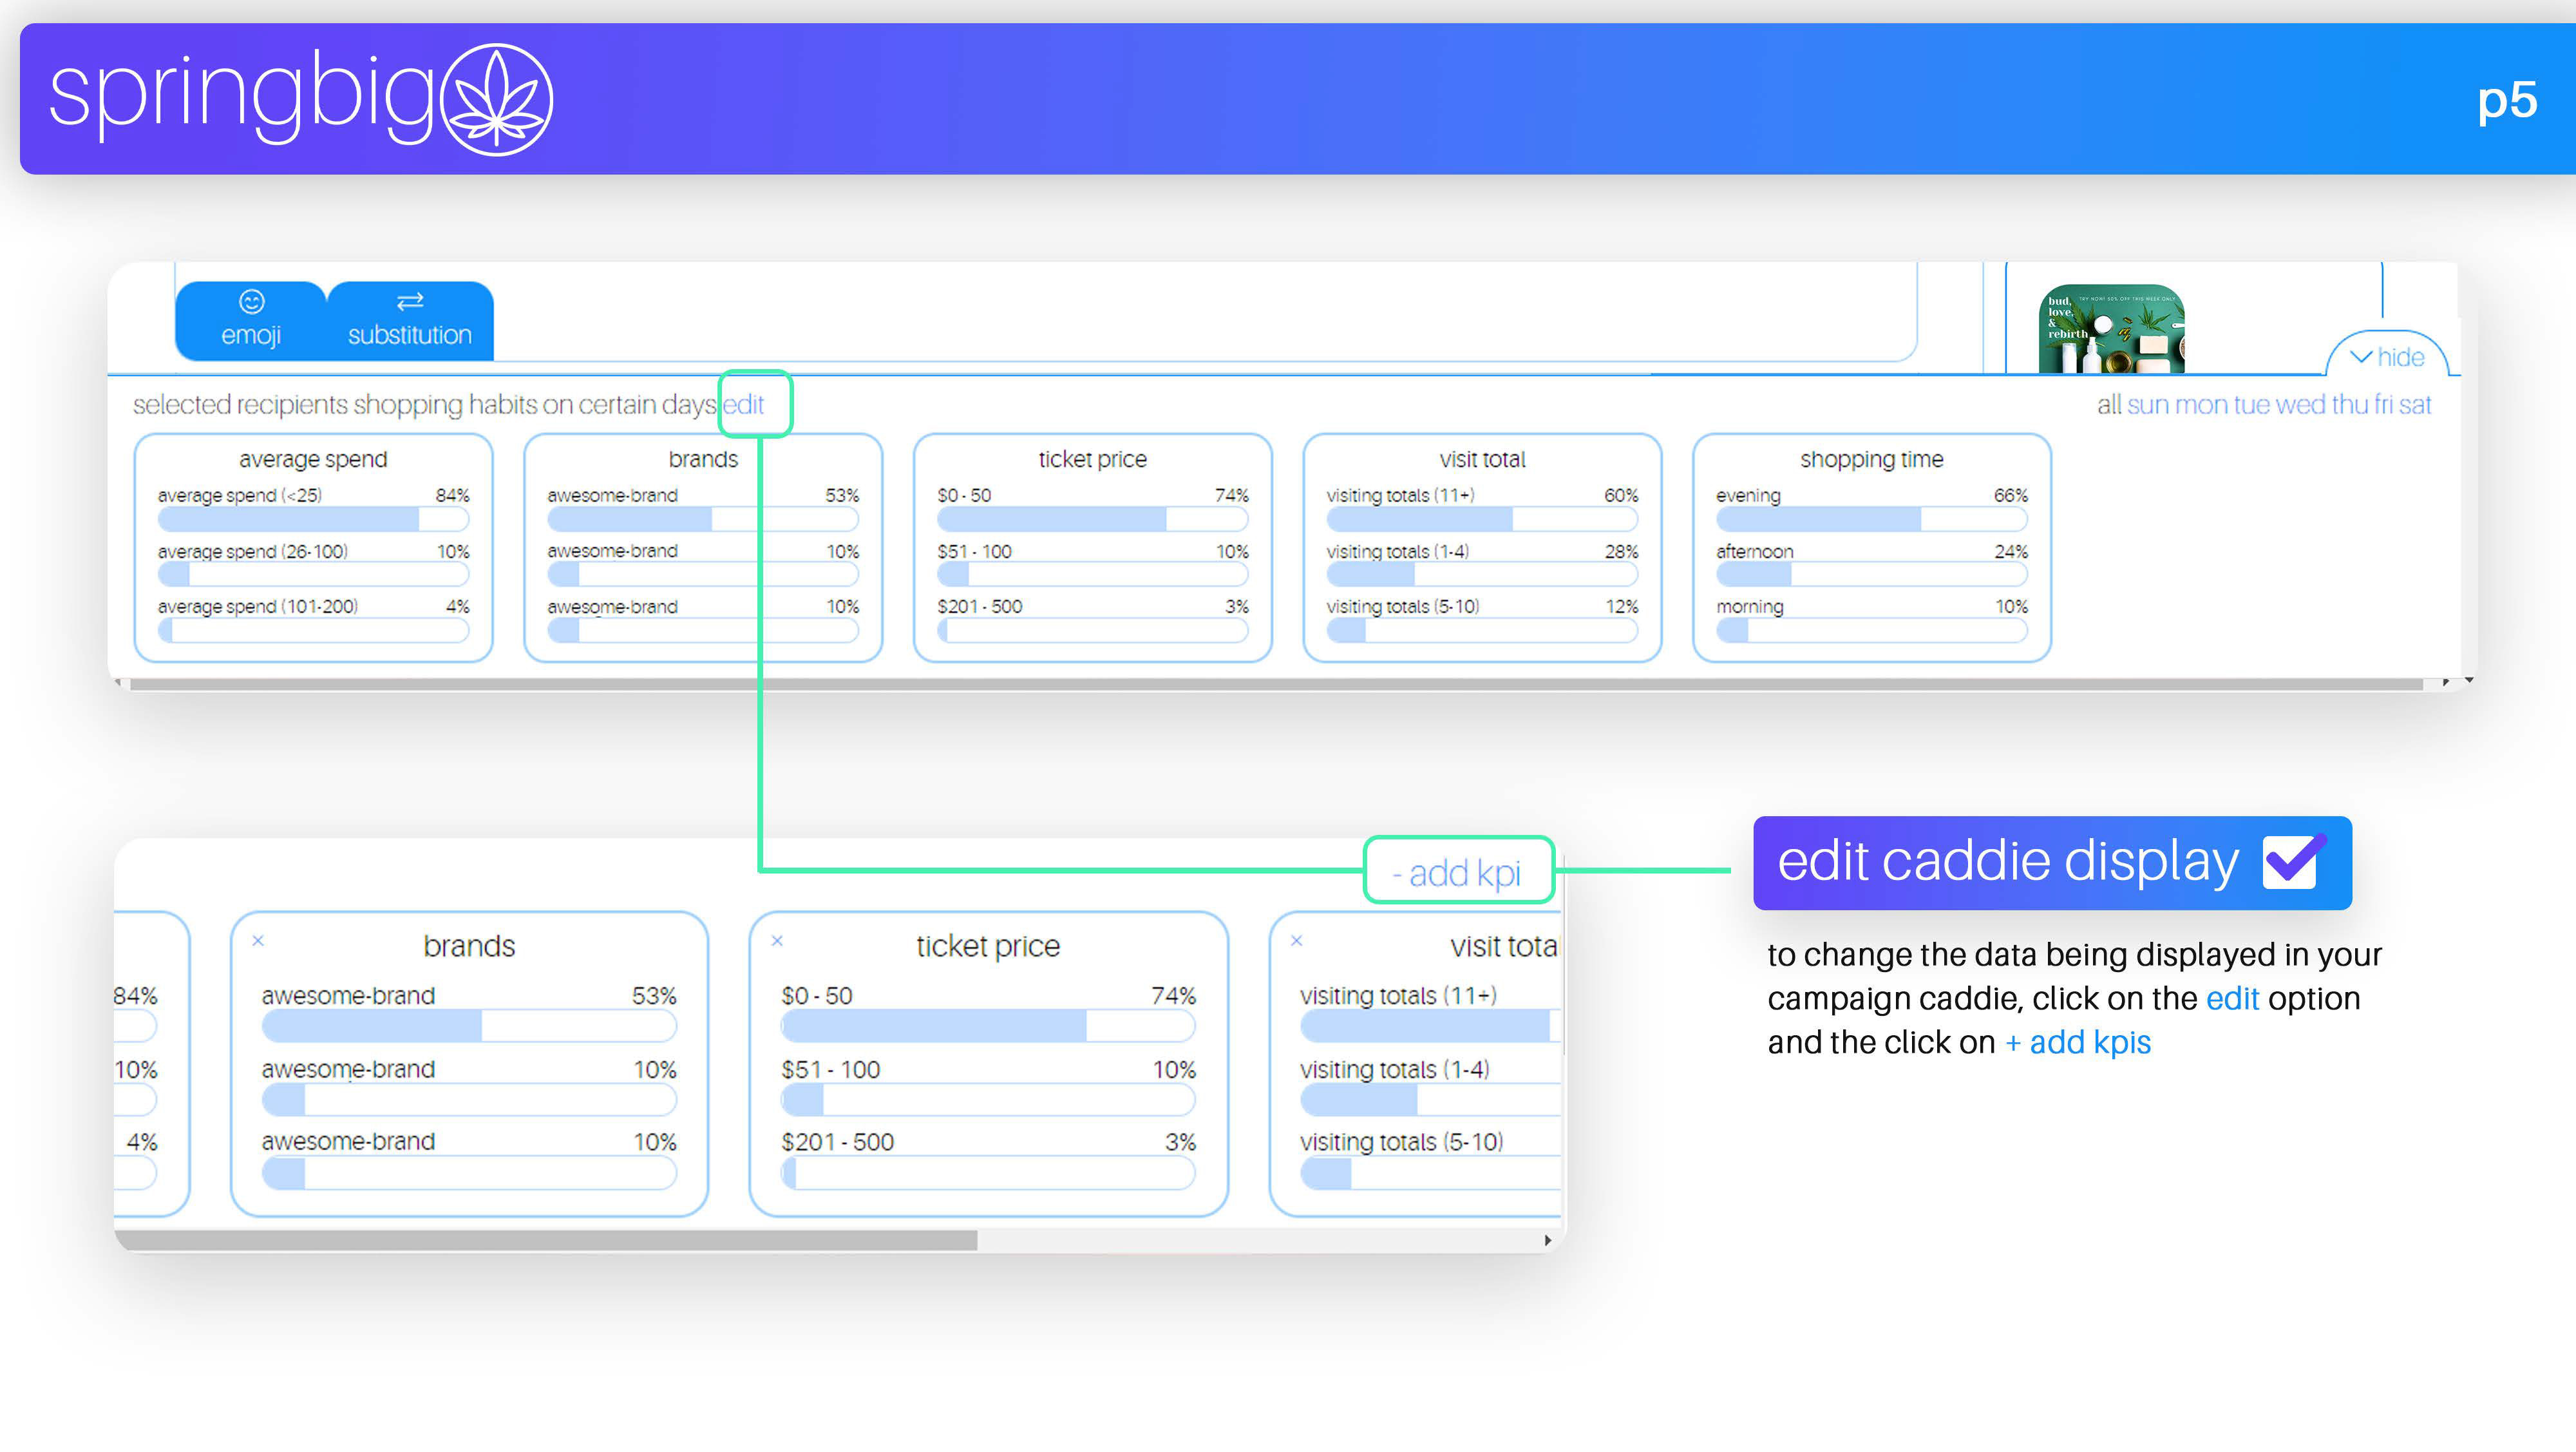Toggle the edit caddie display checkbox
The width and height of the screenshot is (2576, 1452).
click(2290, 862)
